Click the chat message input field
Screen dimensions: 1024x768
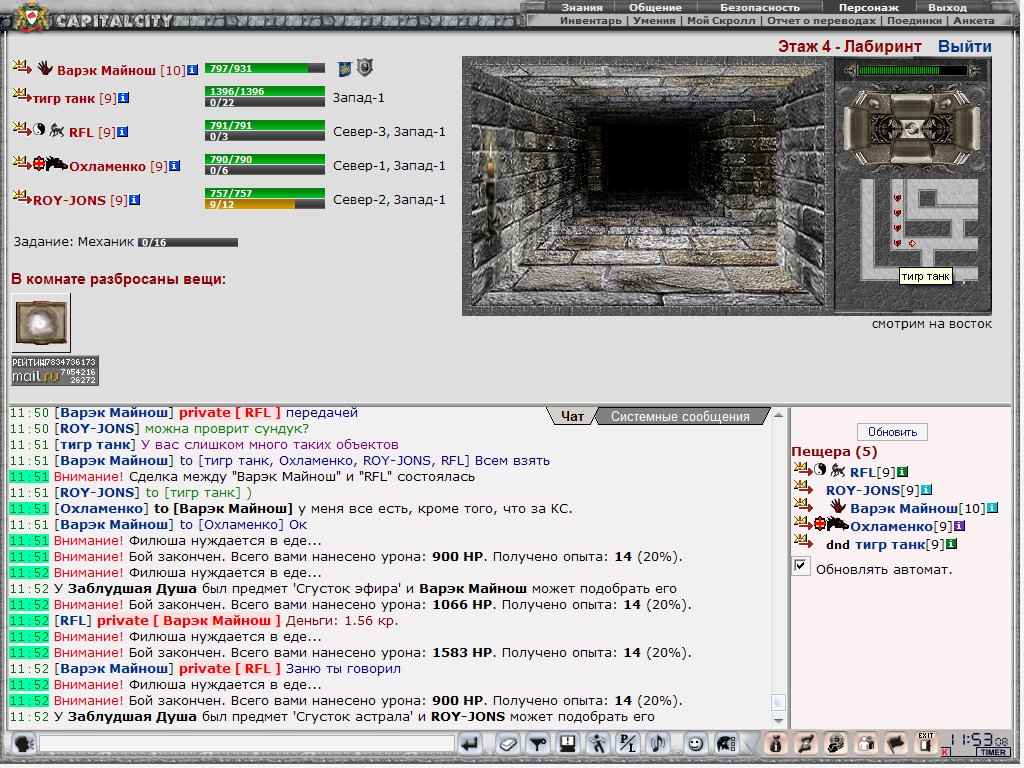[247, 744]
